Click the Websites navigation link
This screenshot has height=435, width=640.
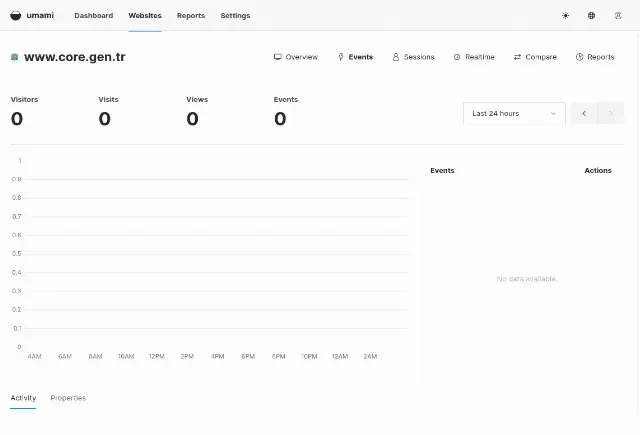pyautogui.click(x=145, y=16)
